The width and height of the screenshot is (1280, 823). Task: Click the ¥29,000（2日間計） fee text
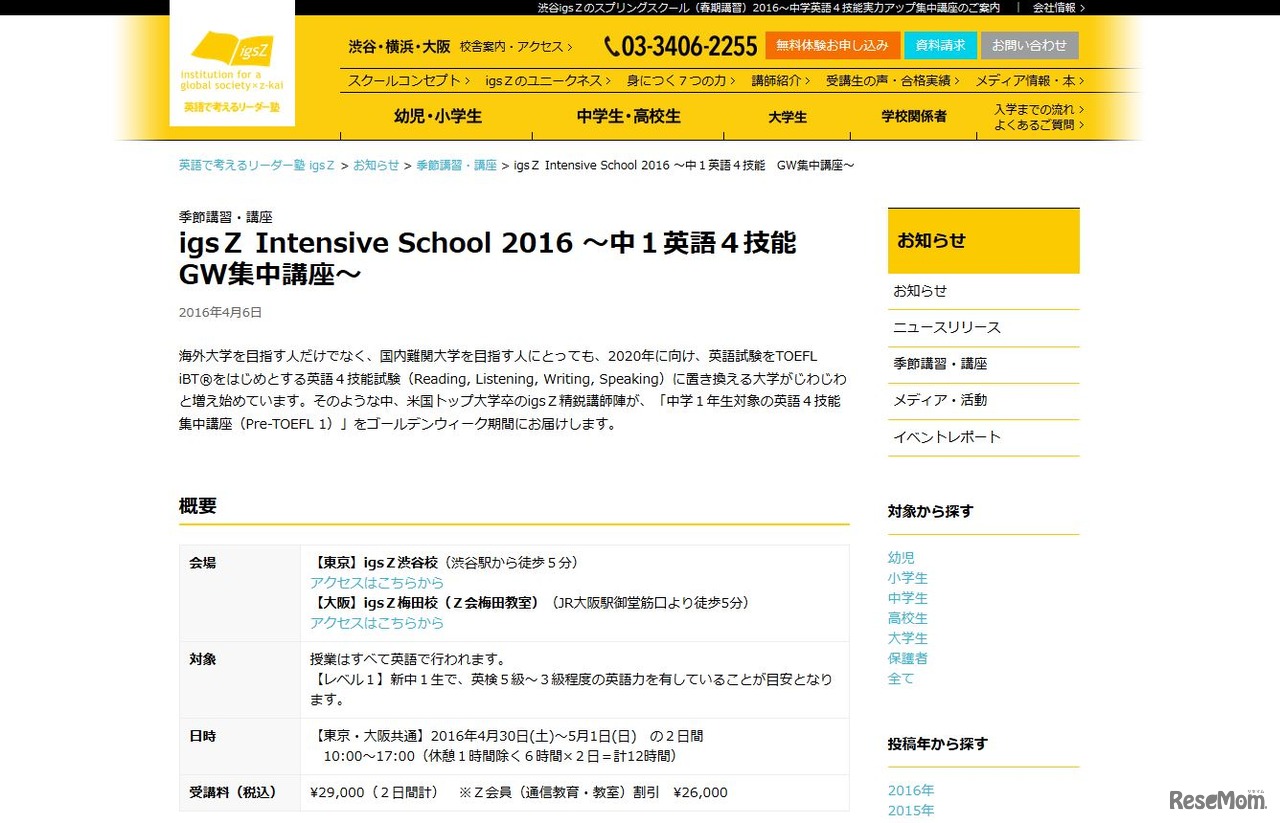[x=374, y=793]
